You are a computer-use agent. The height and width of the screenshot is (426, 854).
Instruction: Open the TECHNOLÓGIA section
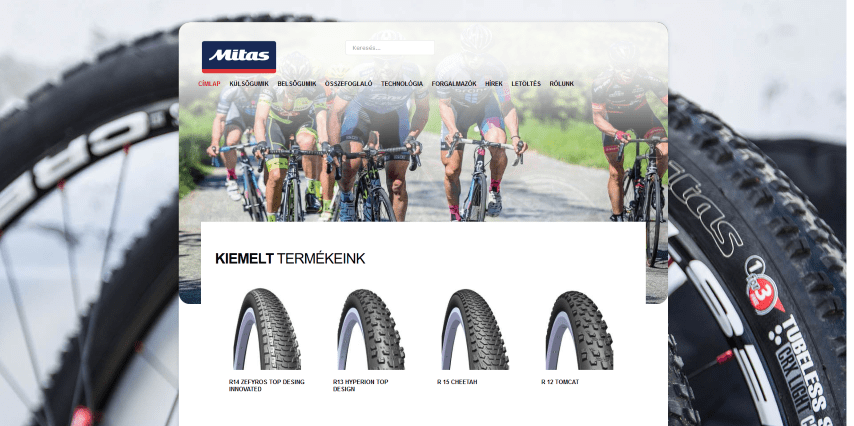point(402,84)
